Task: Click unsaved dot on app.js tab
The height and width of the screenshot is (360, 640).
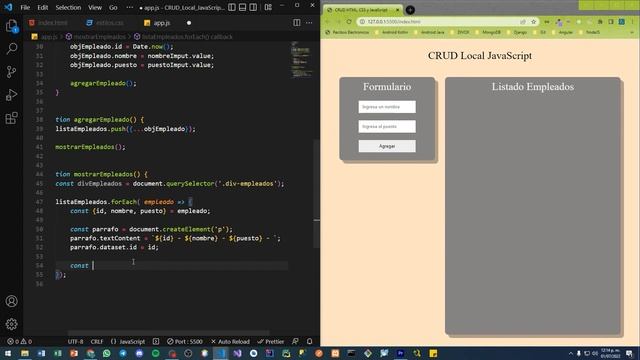Action: [189, 23]
